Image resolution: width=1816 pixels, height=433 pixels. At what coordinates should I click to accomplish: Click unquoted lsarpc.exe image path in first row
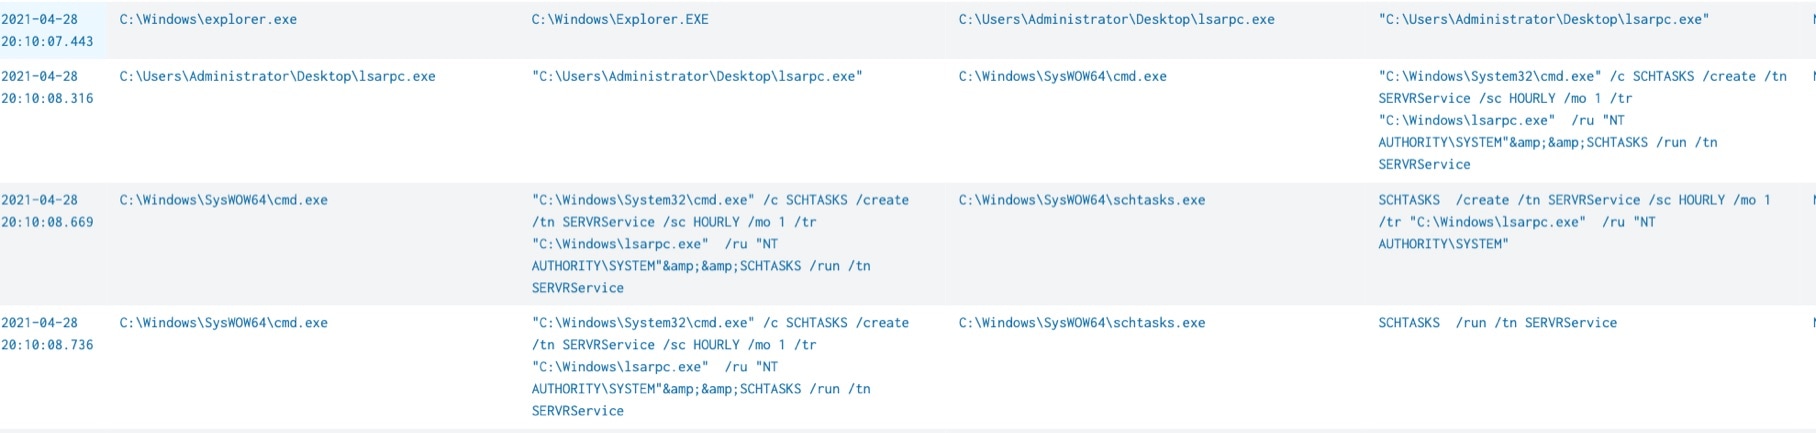(1116, 19)
